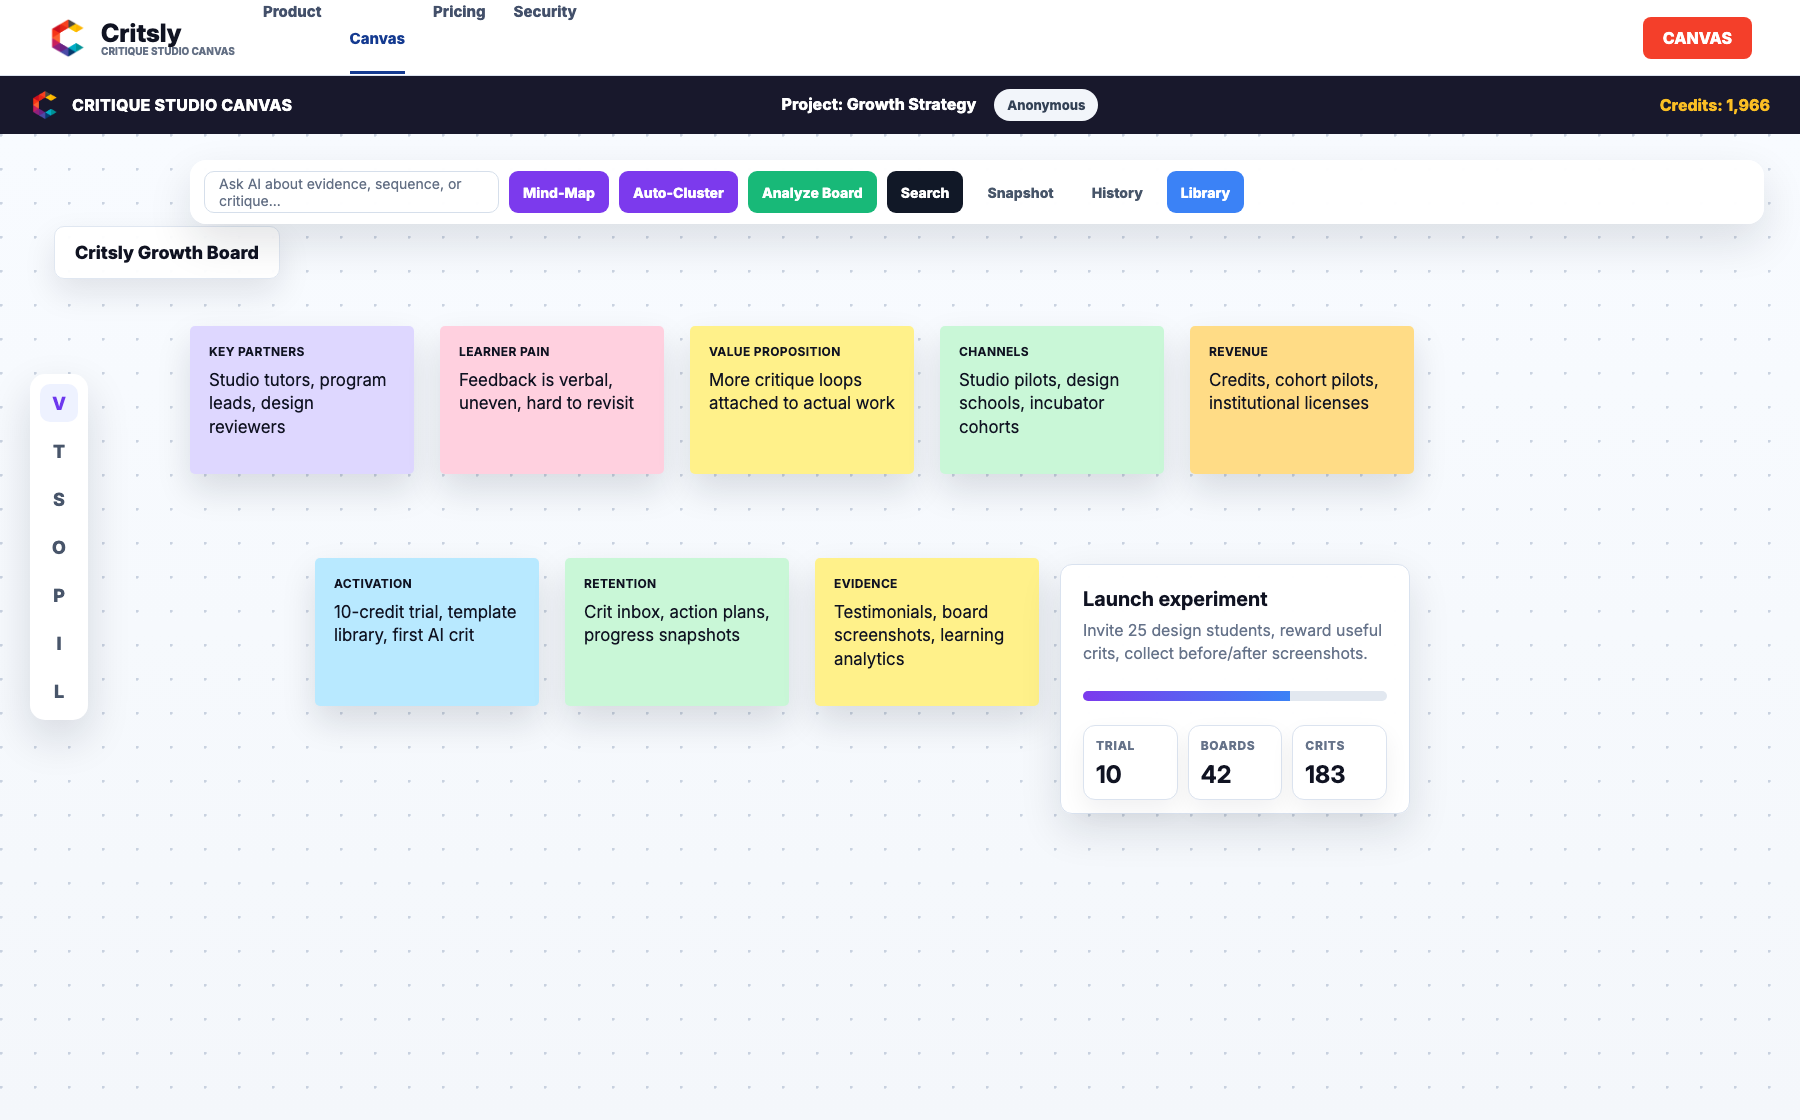Image resolution: width=1800 pixels, height=1120 pixels.
Task: Click the CRITS 183 stat box
Action: 1339,762
